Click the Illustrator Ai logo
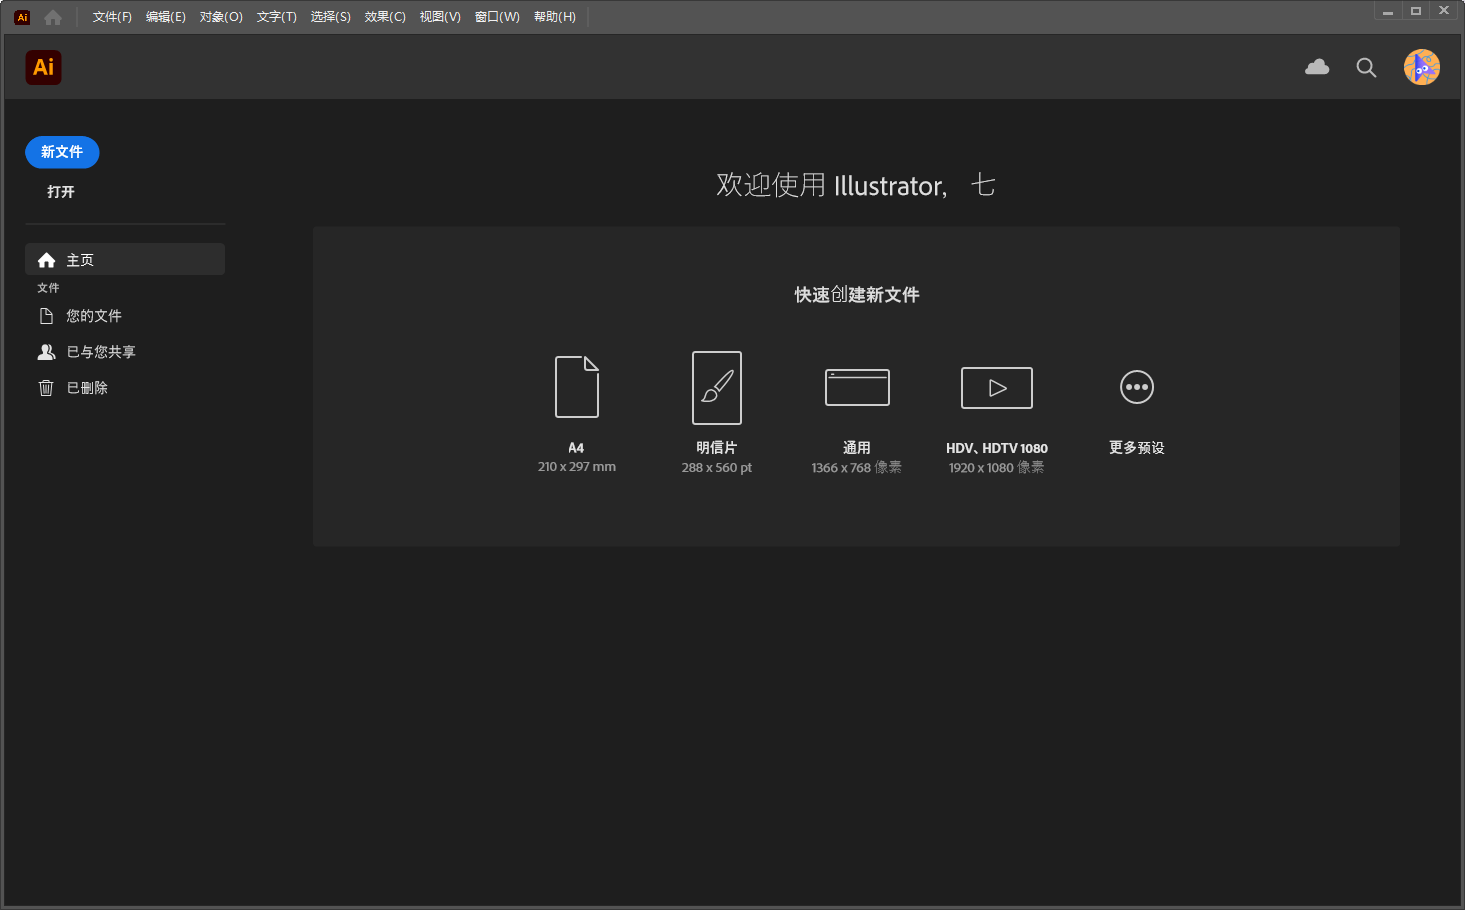 (43, 67)
